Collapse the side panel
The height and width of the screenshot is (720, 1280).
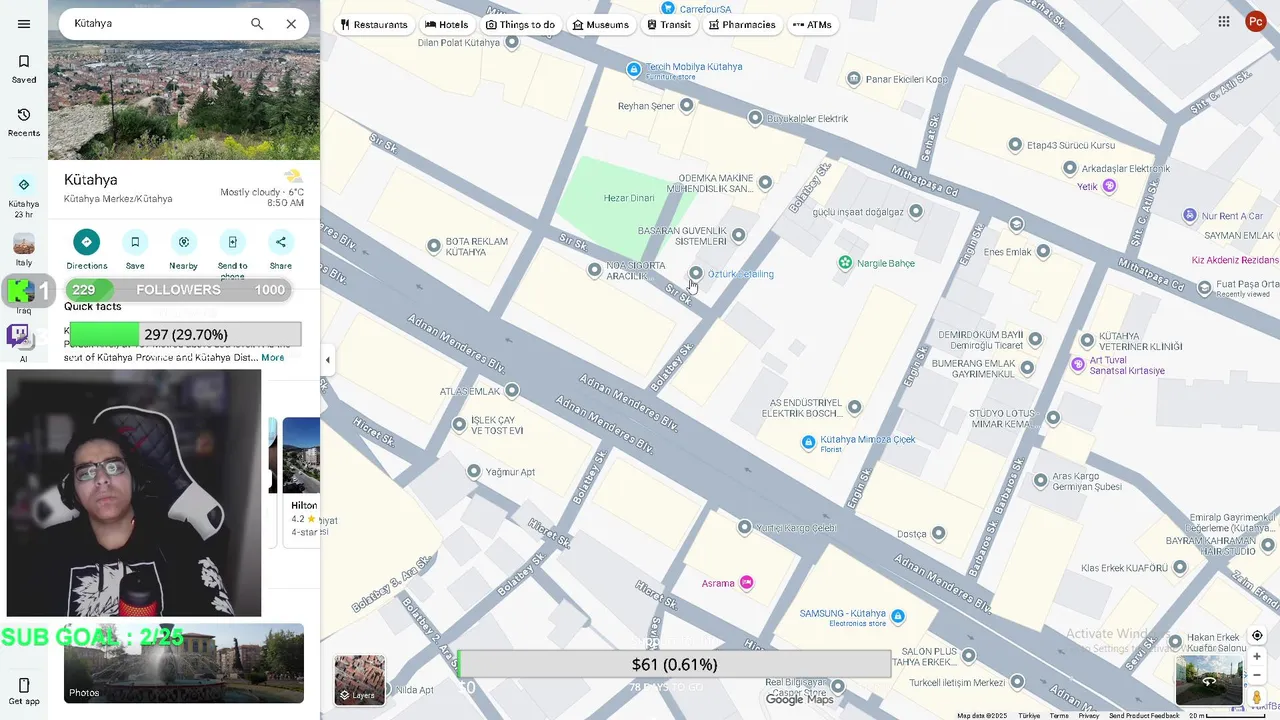pyautogui.click(x=327, y=360)
